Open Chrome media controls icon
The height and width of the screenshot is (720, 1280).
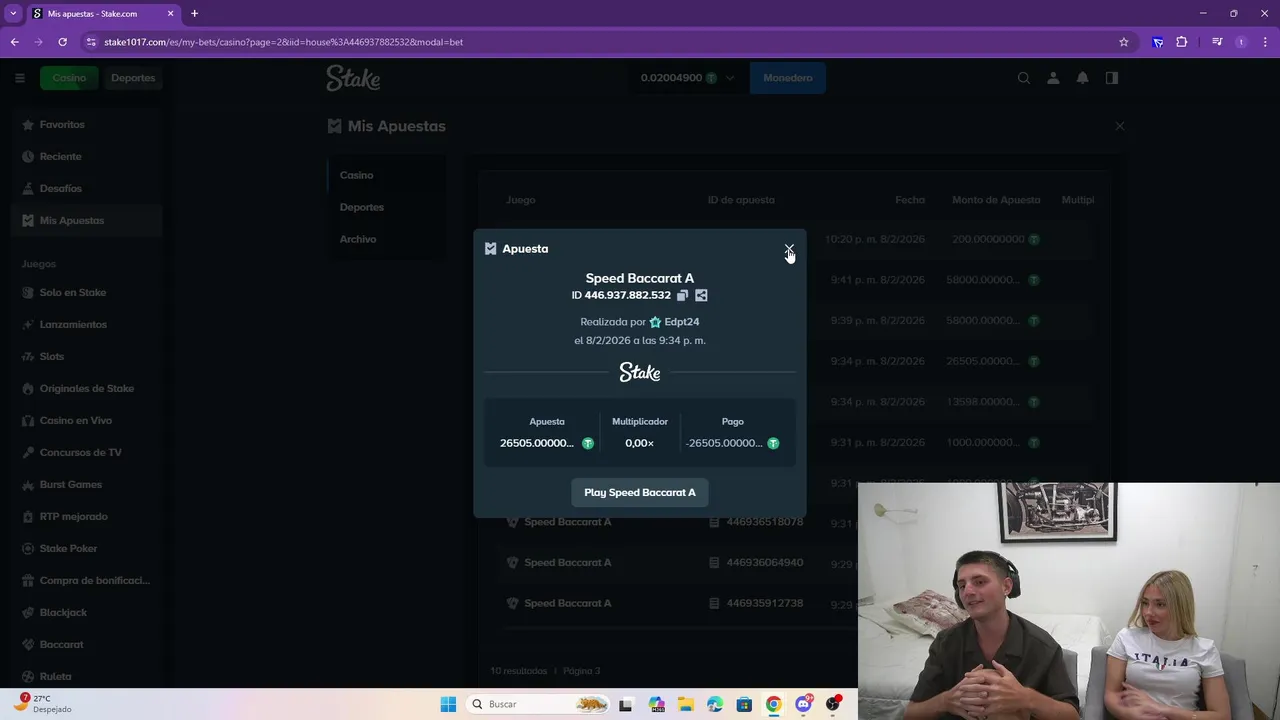[1217, 42]
